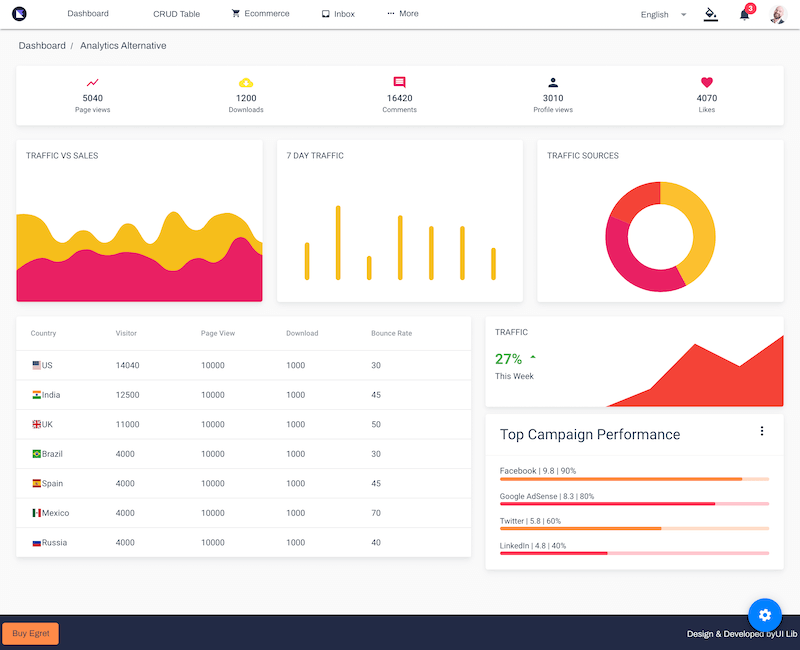The image size is (800, 650).
Task: Open the notifications bell icon
Action: tap(744, 15)
